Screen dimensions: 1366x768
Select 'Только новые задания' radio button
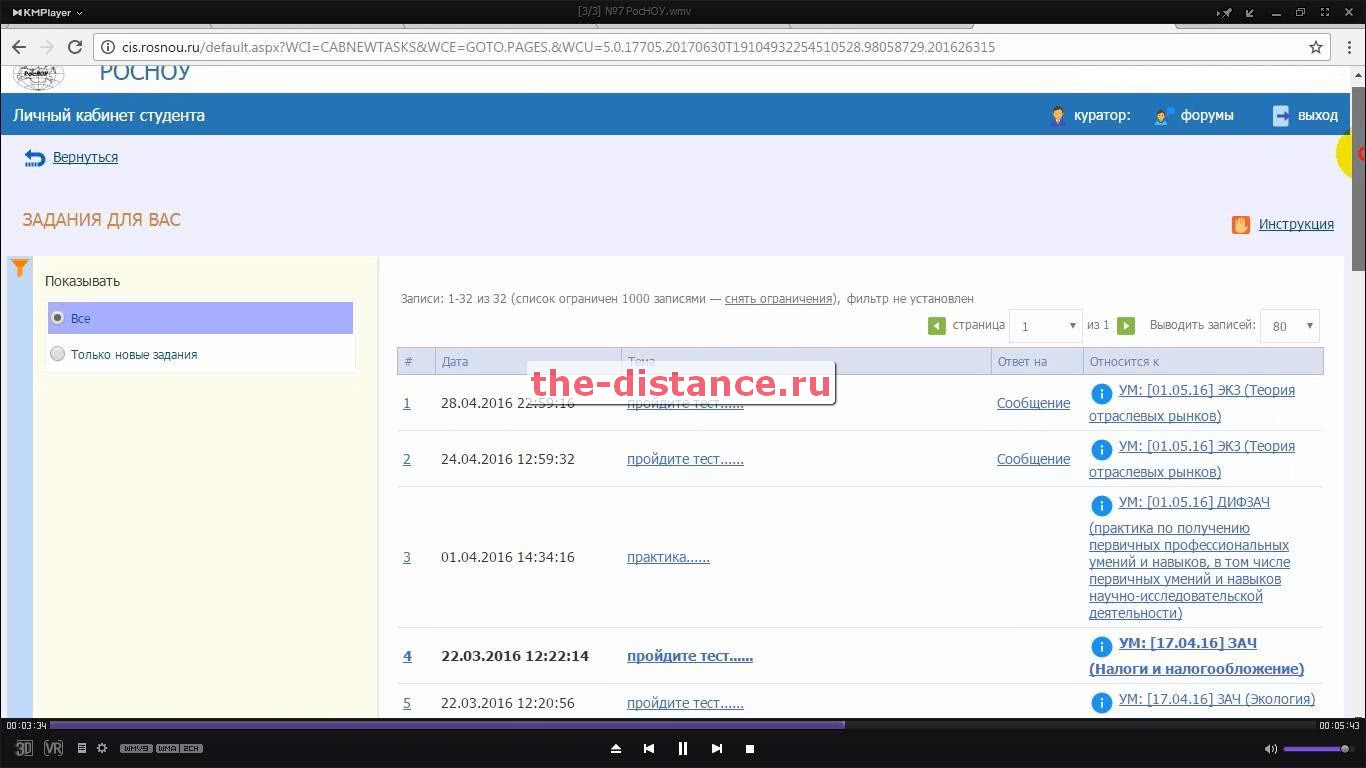[x=58, y=354]
